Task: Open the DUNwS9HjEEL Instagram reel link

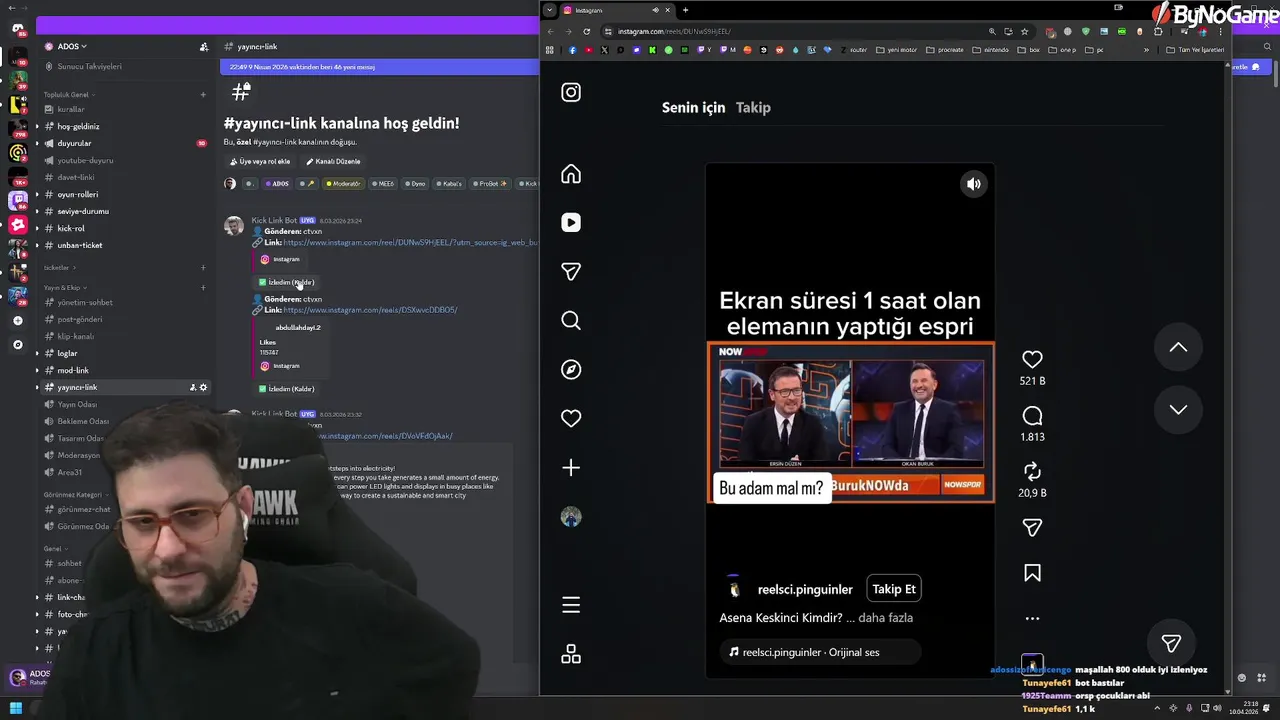Action: [x=410, y=243]
